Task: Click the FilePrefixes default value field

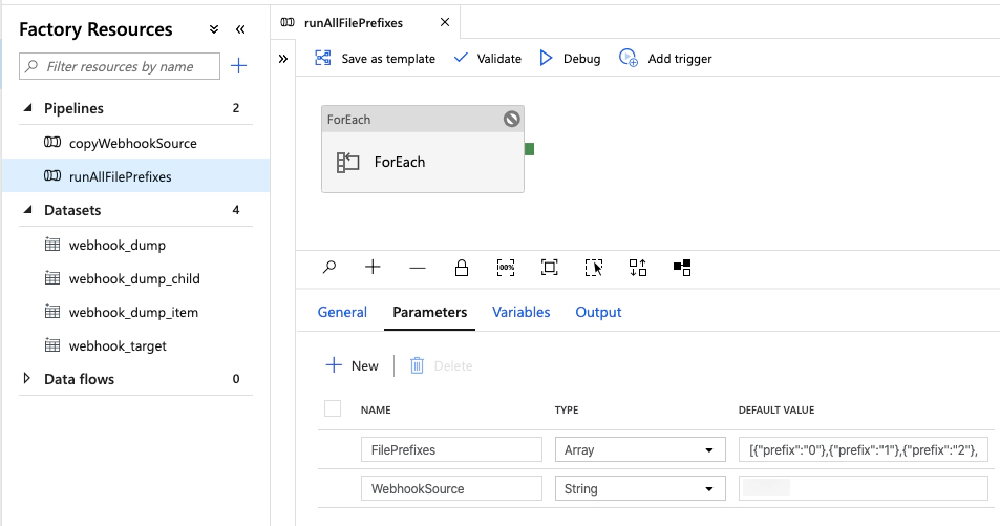Action: click(x=863, y=449)
